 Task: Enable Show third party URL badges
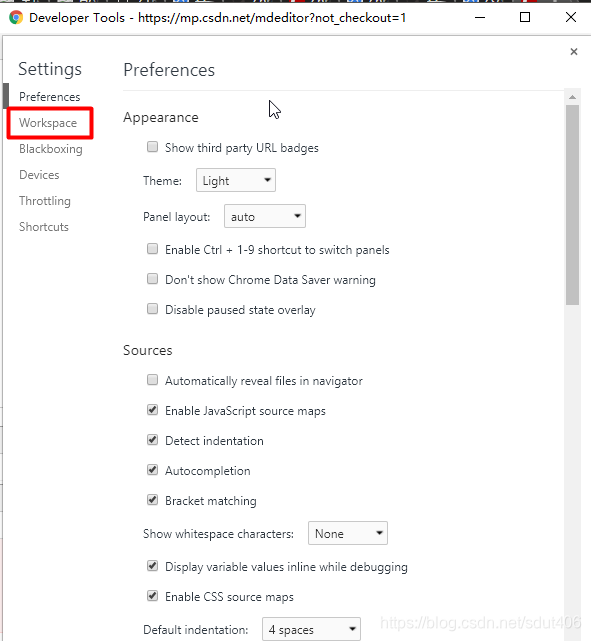pos(152,147)
